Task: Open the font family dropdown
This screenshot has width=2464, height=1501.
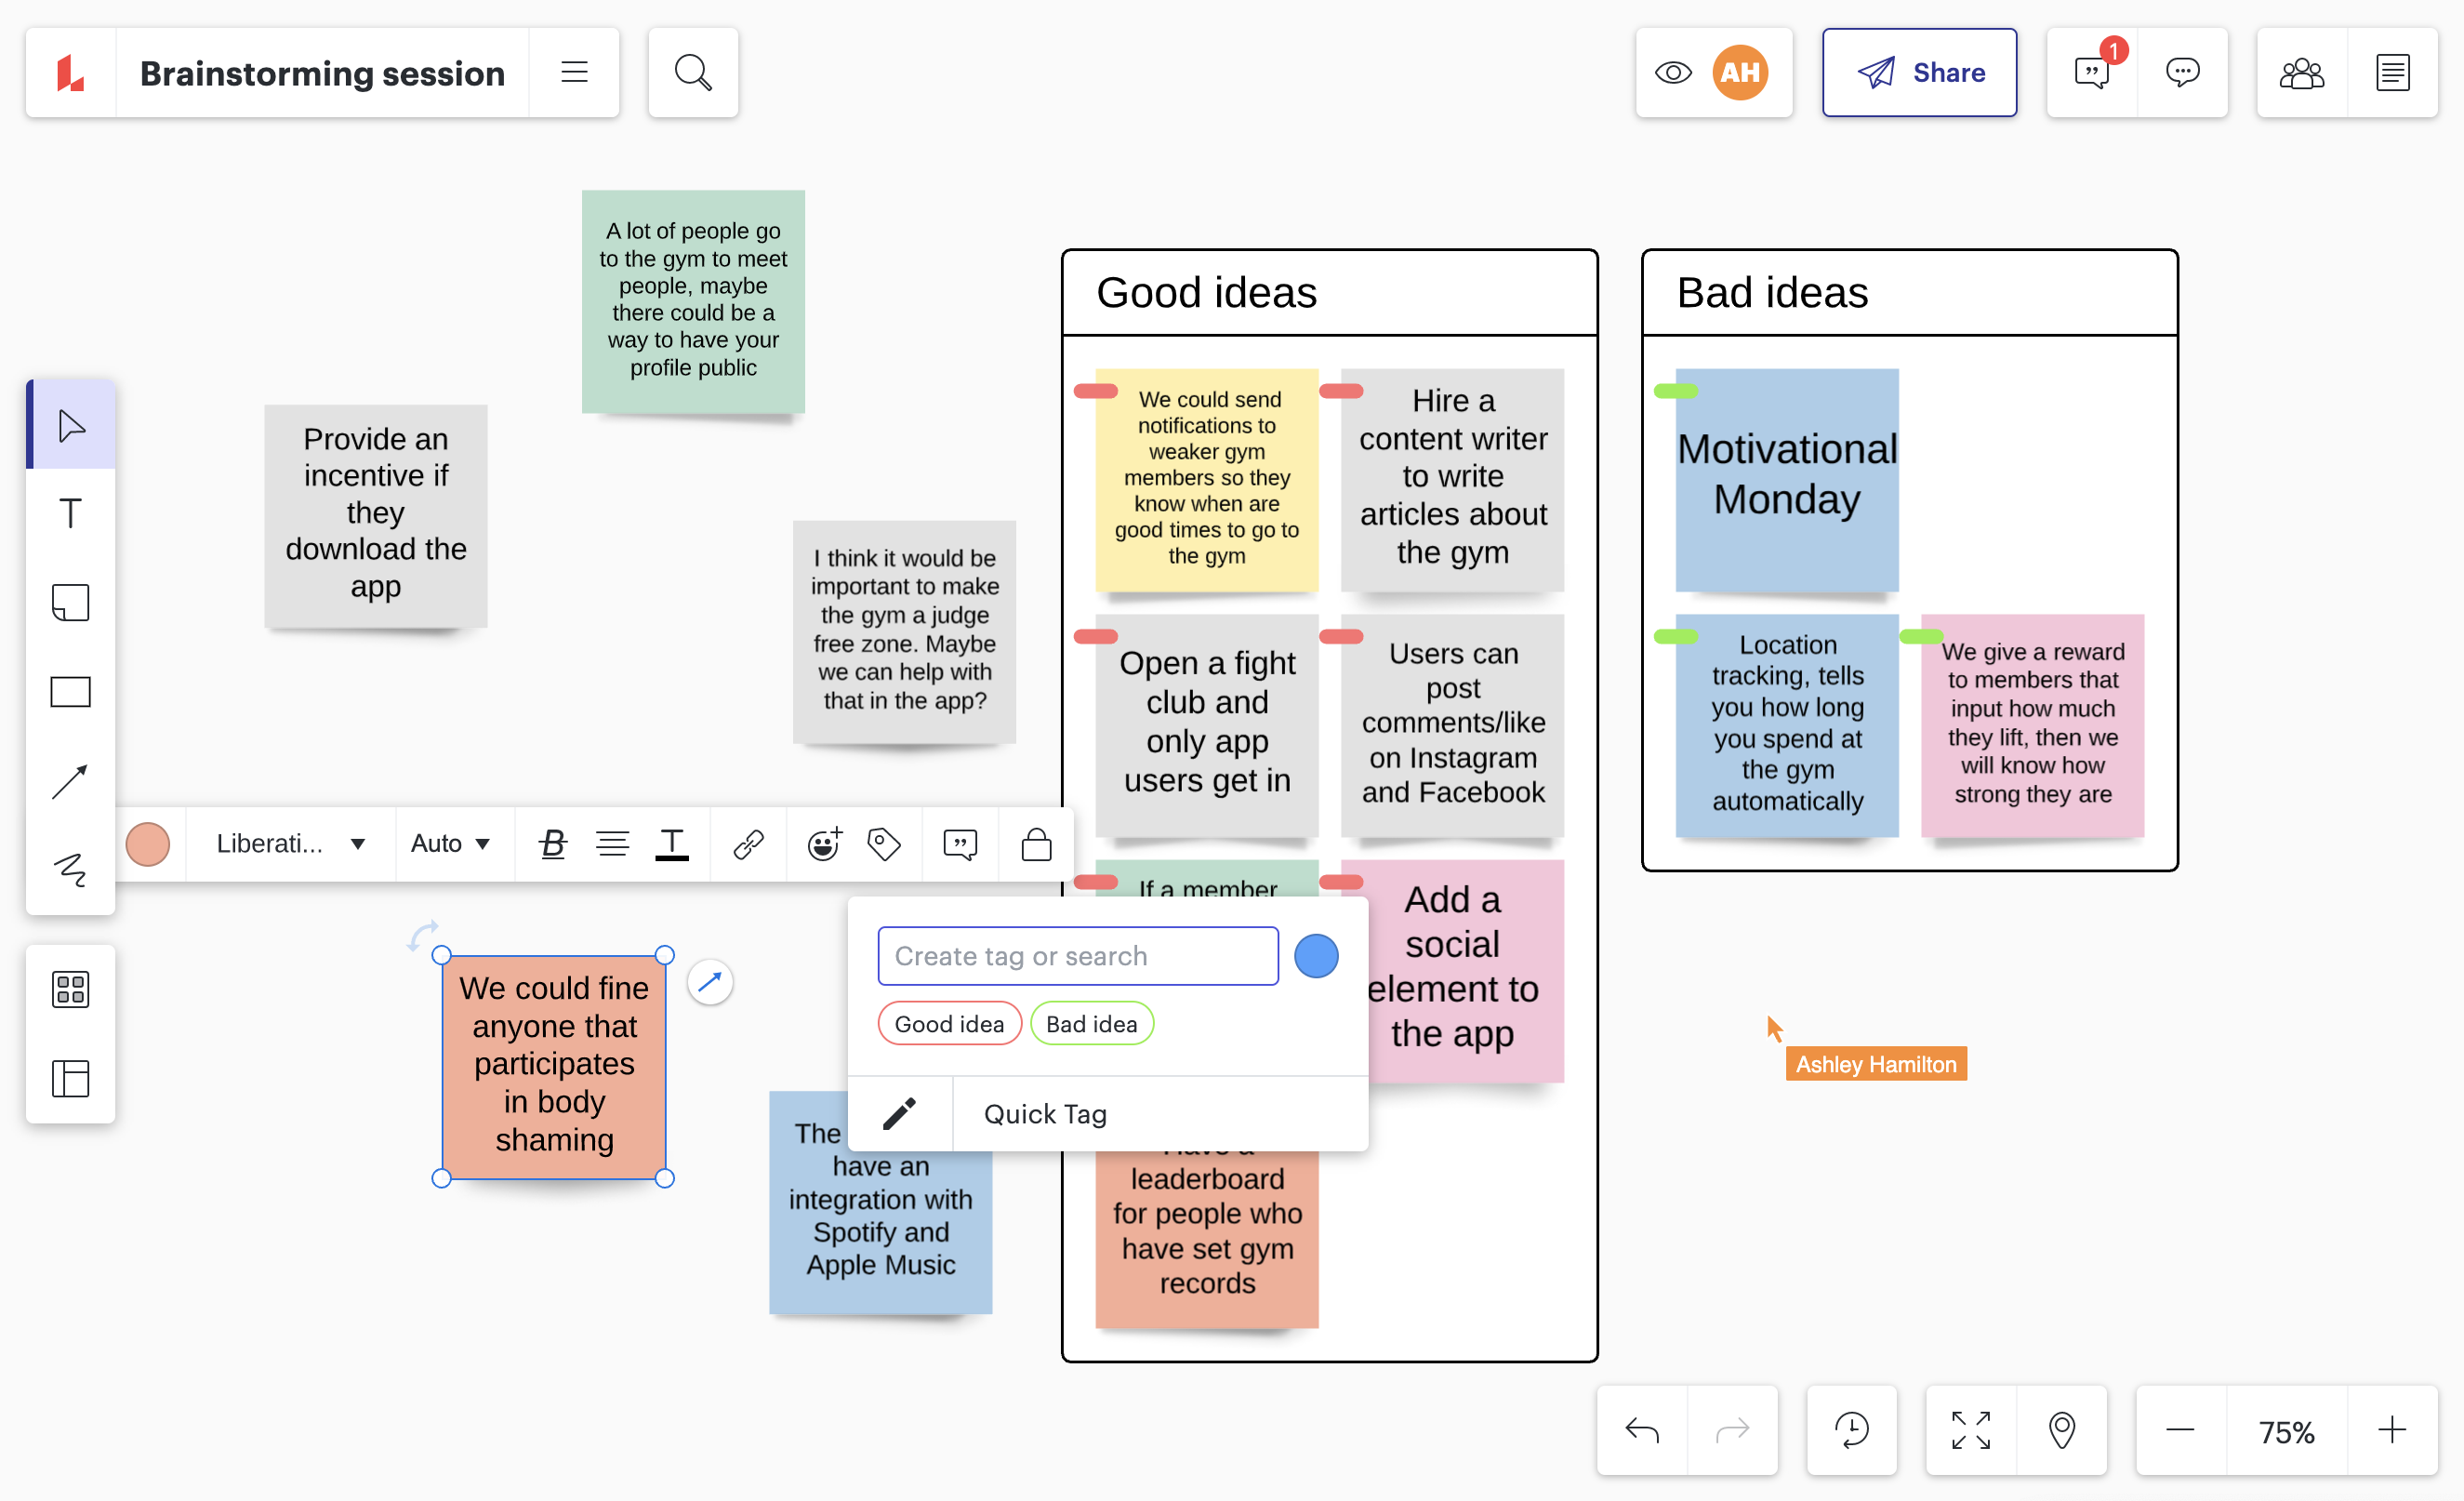Action: (x=287, y=843)
